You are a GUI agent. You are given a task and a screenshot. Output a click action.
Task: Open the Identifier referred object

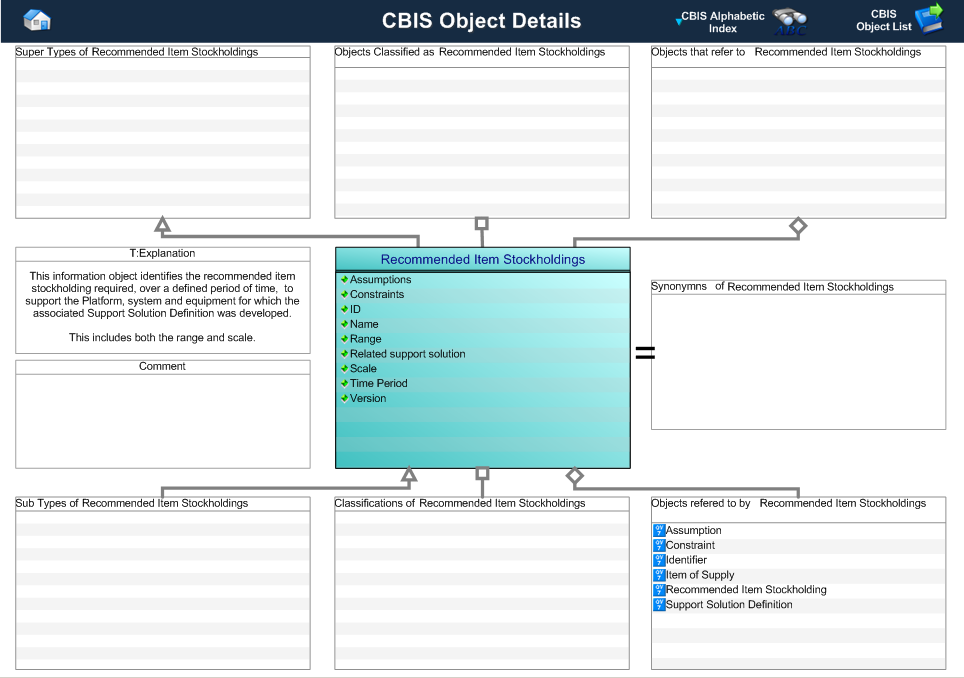tap(686, 559)
